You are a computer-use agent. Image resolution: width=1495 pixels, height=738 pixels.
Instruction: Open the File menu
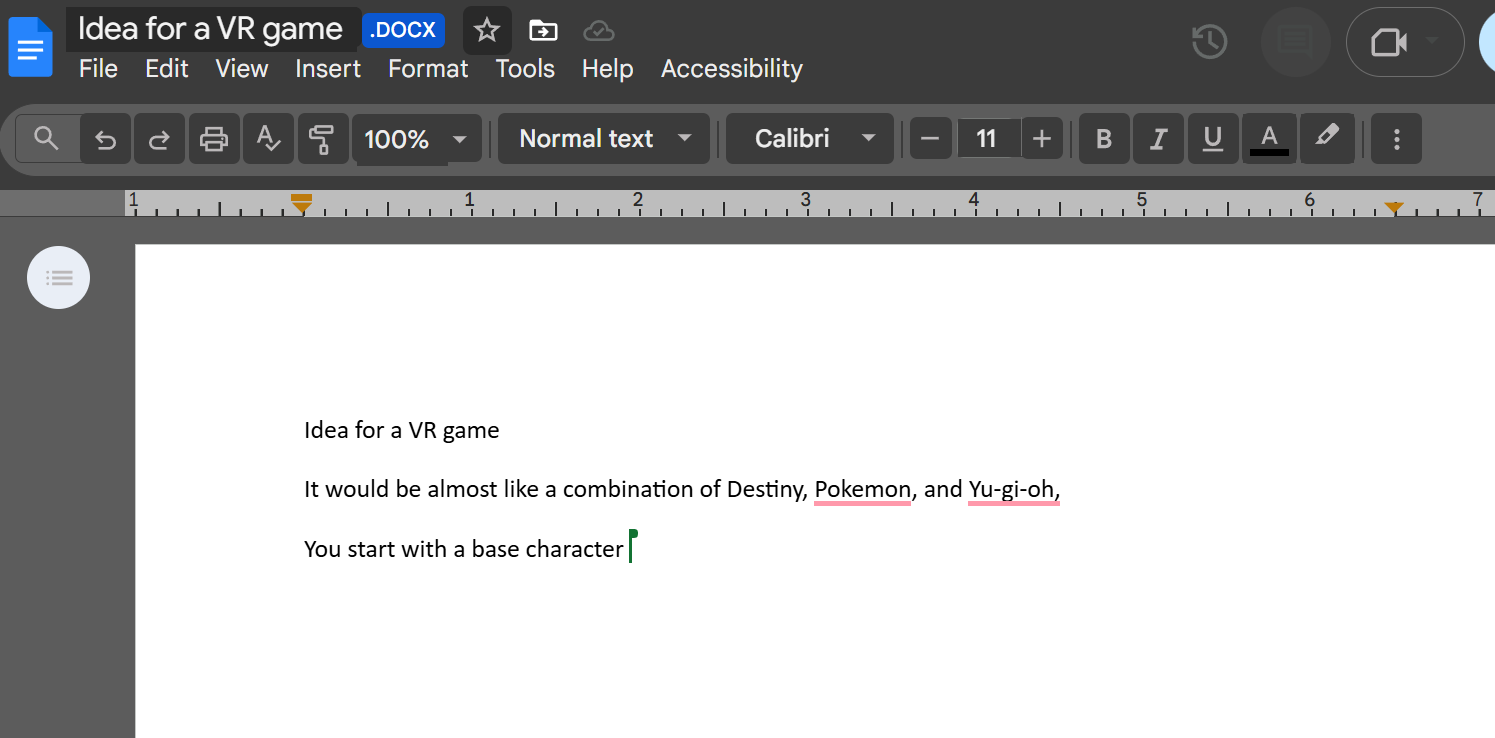pos(98,68)
